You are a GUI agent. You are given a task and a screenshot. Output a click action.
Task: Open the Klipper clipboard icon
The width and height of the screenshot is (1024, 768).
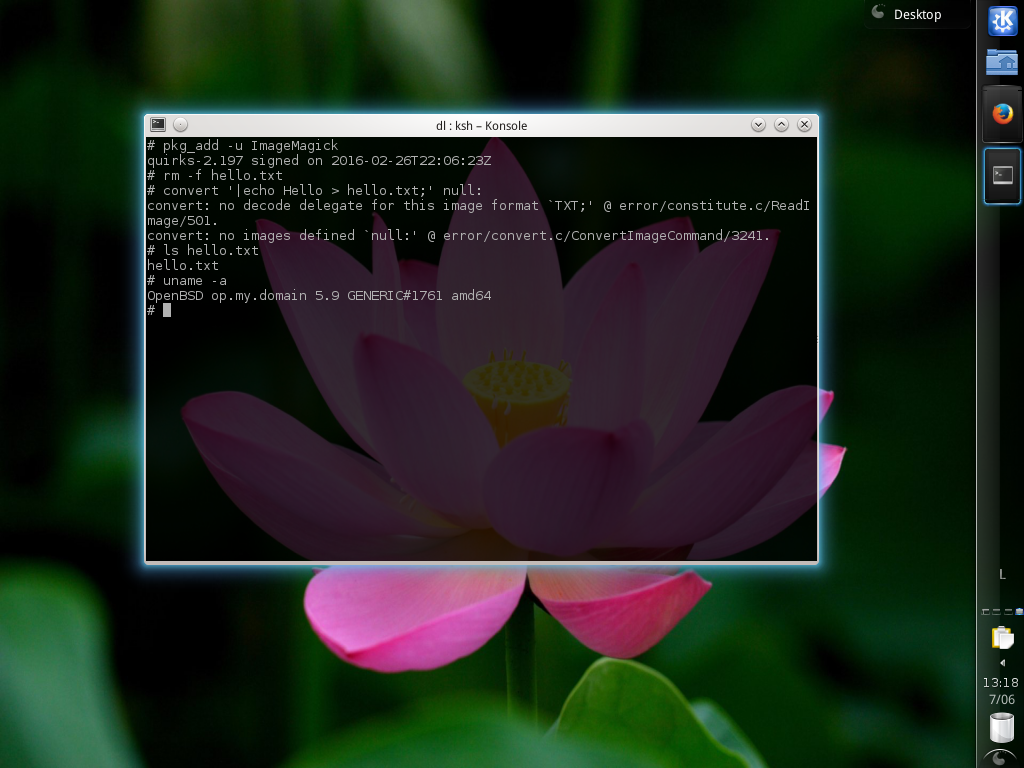pyautogui.click(x=1002, y=637)
